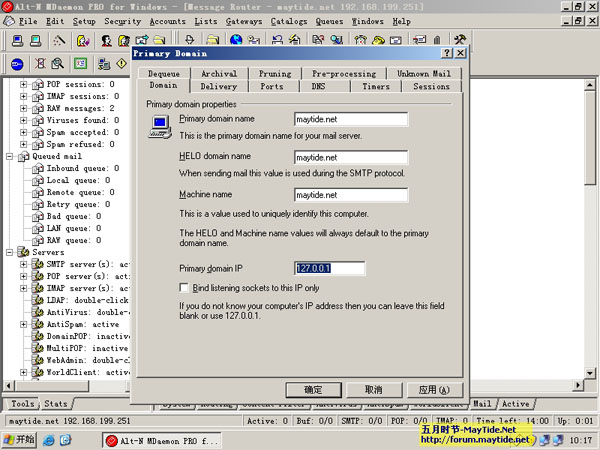Enable Bind listening sockets to this IP only
Image resolution: width=600 pixels, height=450 pixels.
[171, 287]
